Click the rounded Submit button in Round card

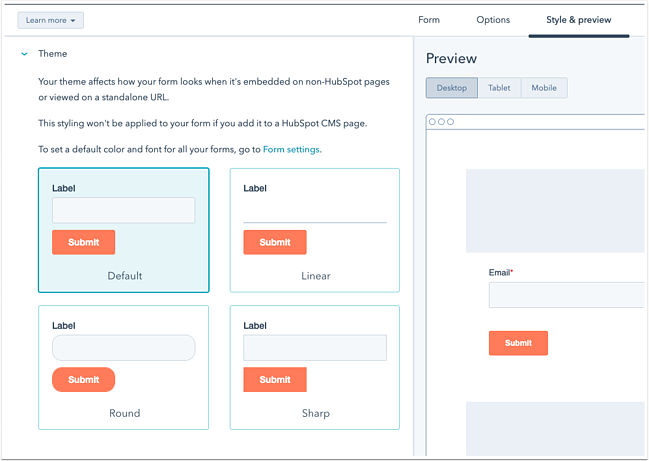[84, 379]
